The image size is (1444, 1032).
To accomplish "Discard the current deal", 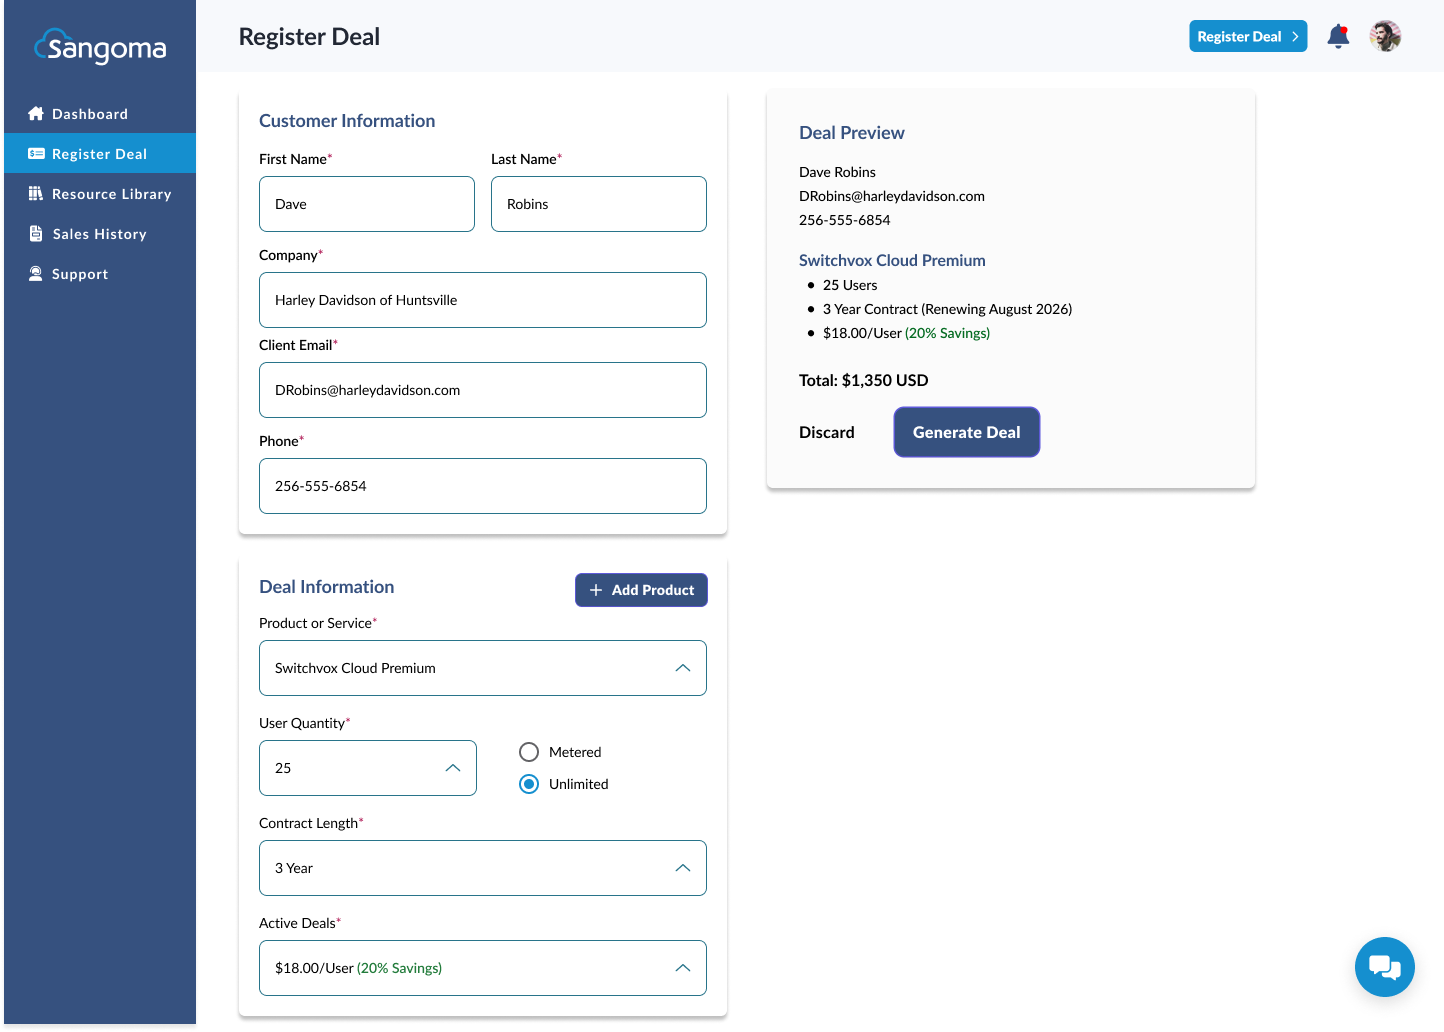I will click(x=827, y=432).
